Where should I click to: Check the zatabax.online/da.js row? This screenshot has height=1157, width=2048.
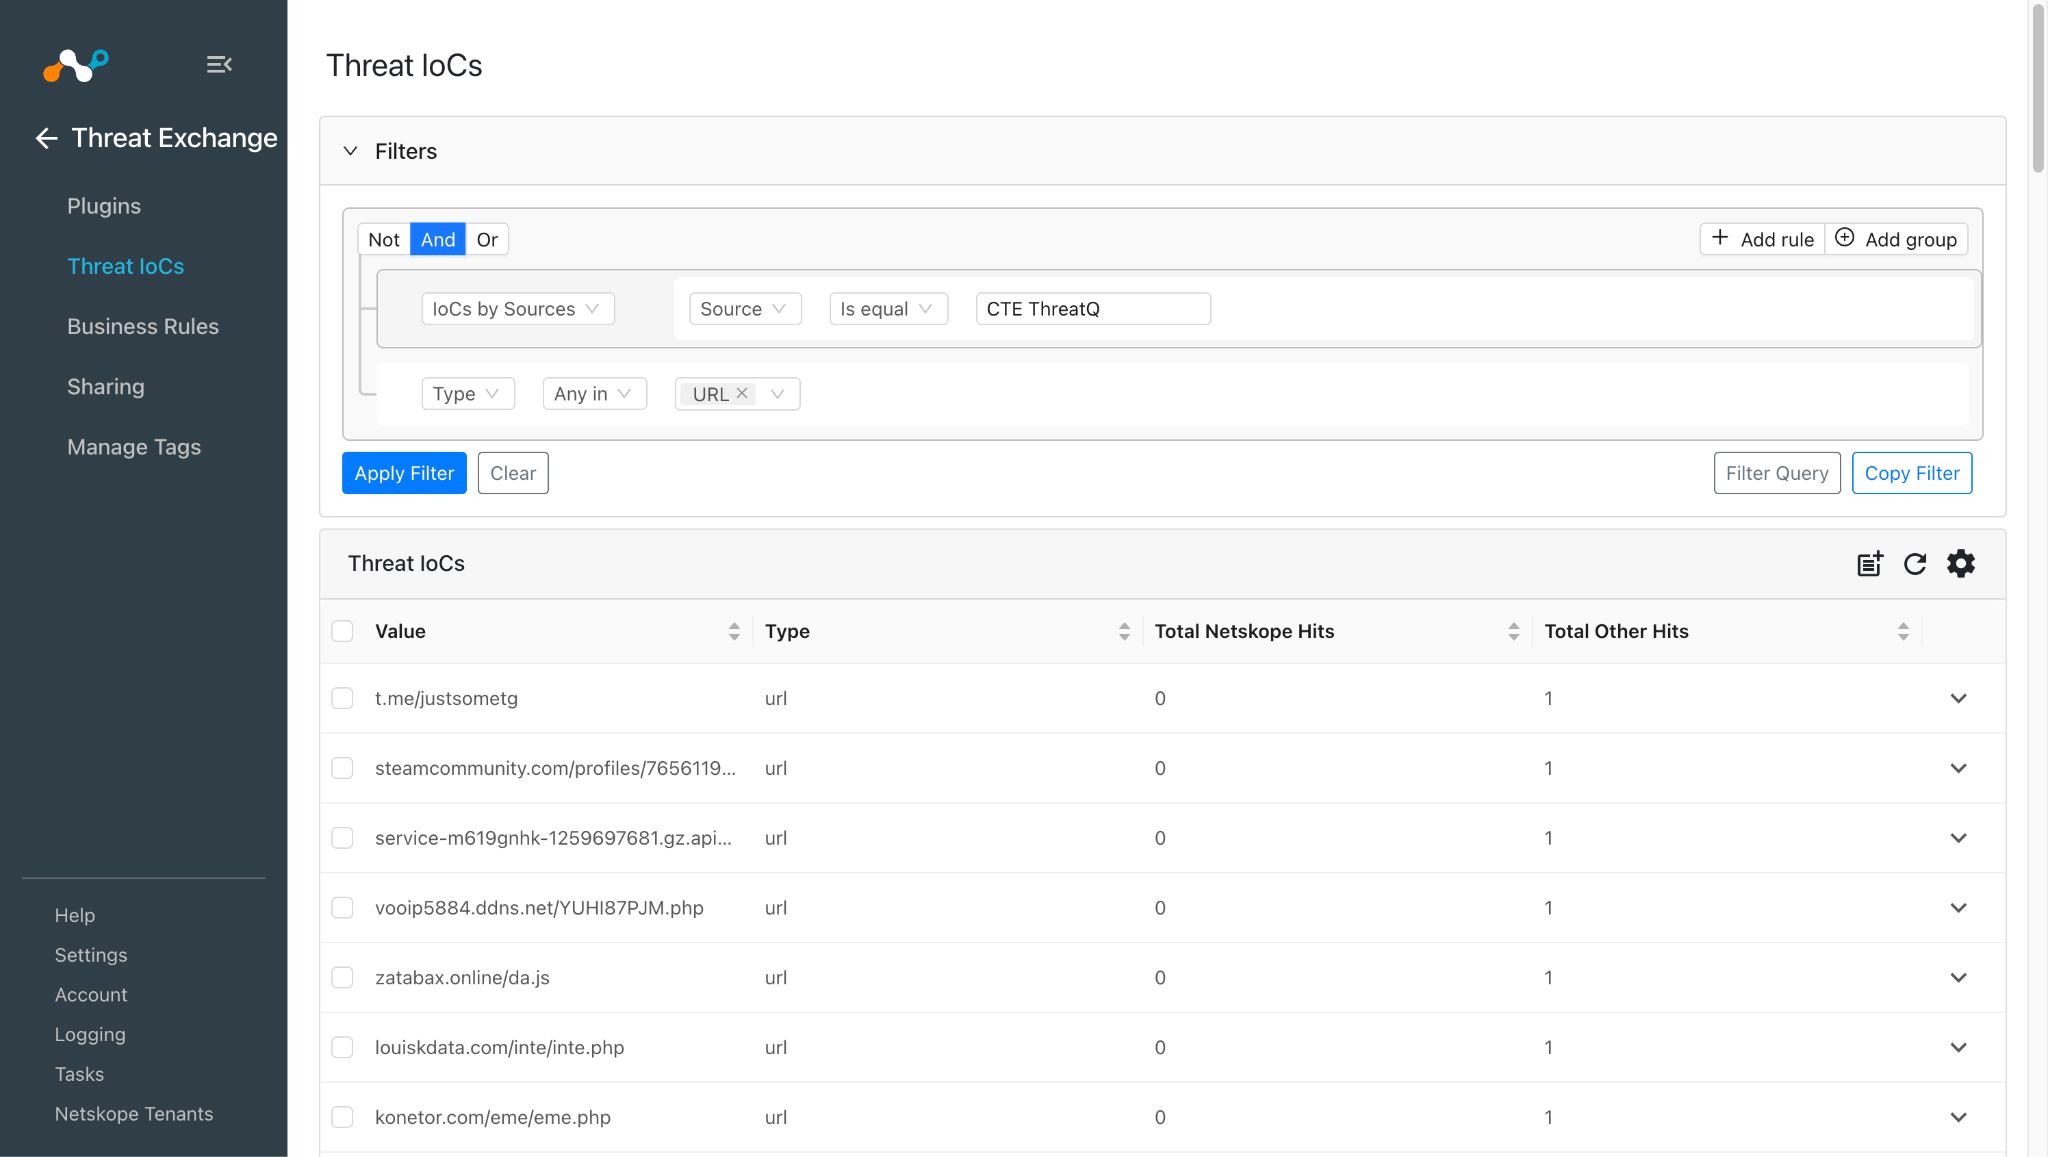click(x=342, y=977)
